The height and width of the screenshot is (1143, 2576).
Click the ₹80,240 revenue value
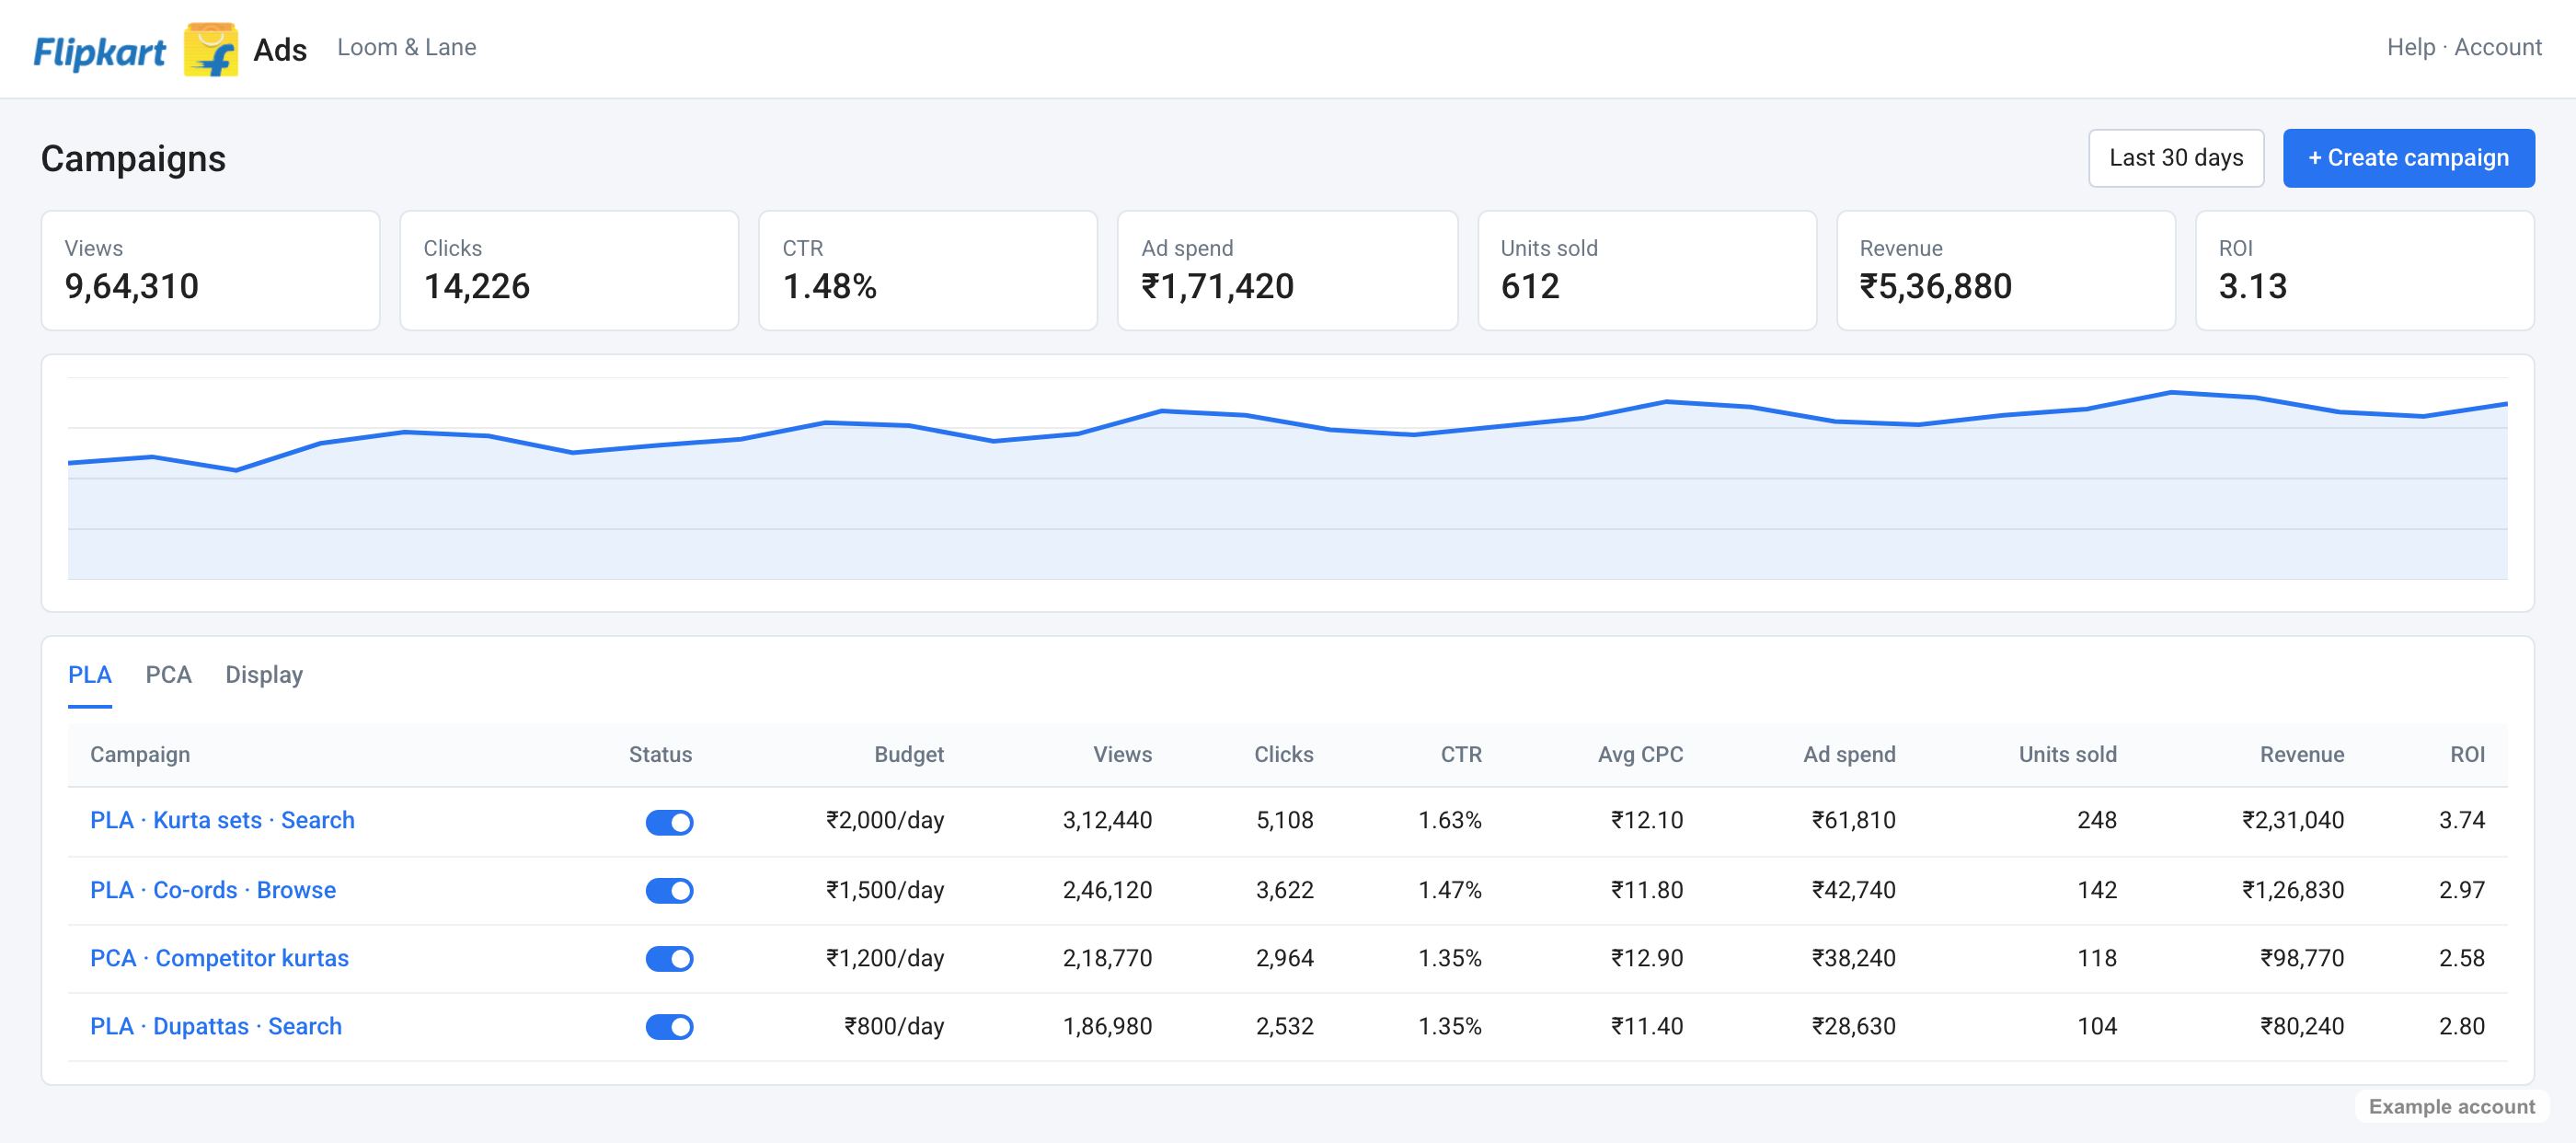pos(2302,1026)
